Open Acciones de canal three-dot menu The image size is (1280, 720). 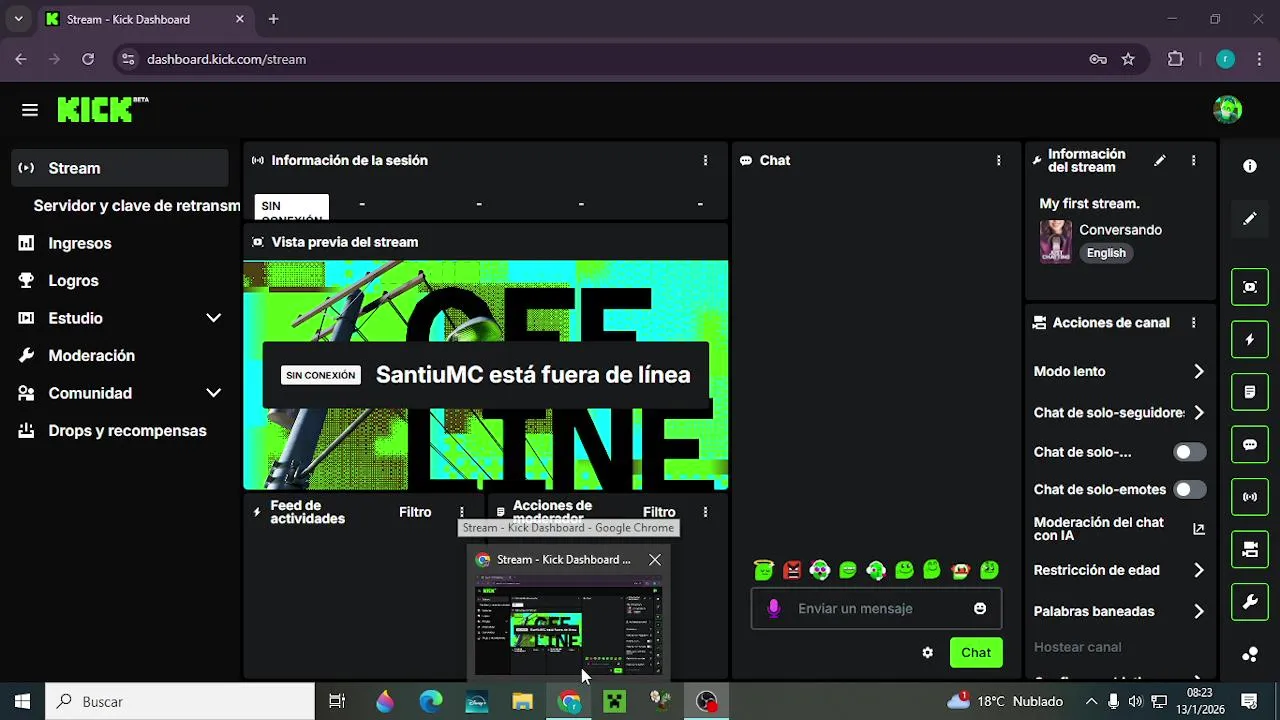(1193, 323)
